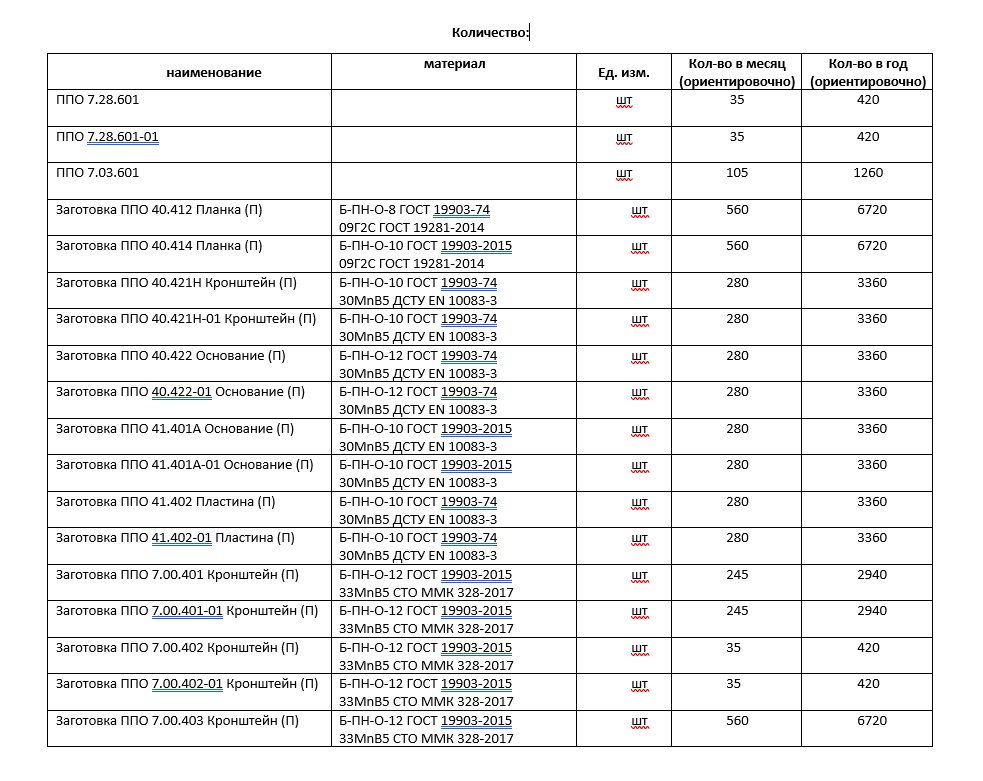The width and height of the screenshot is (983, 781).
Task: Click 'Заготовка ППО 7.00.402-01 Кронштейн (П)'
Action: 187,684
